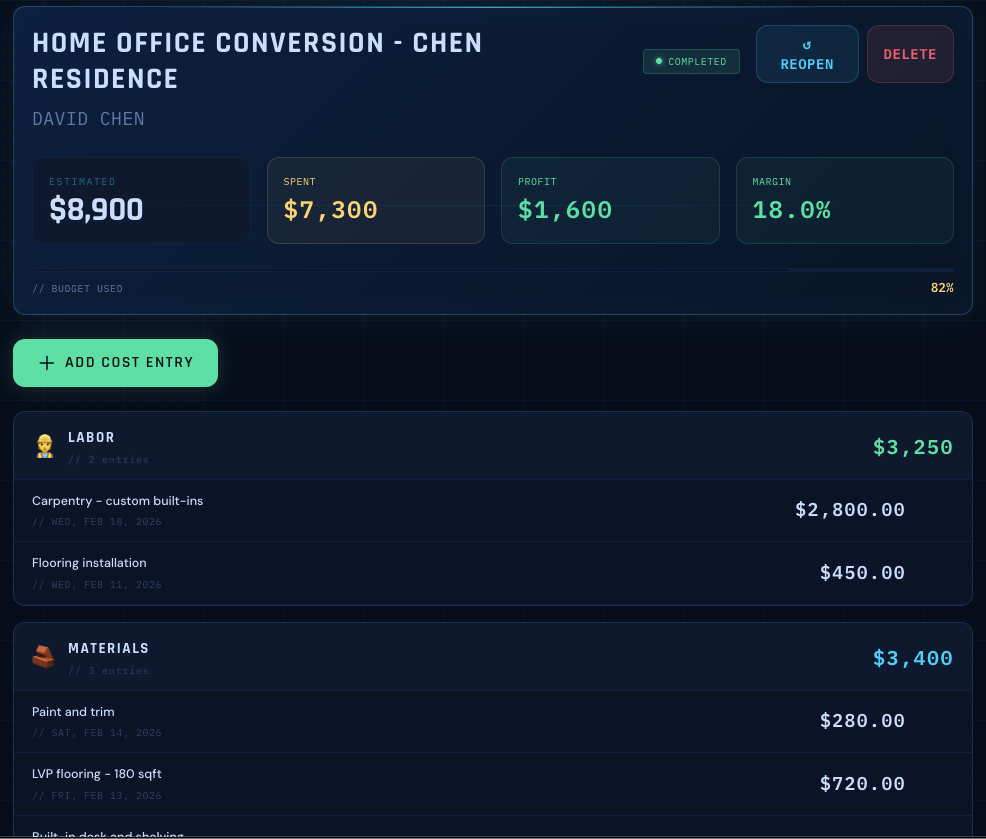Click the green status dot in COMPLETED badge

click(658, 61)
